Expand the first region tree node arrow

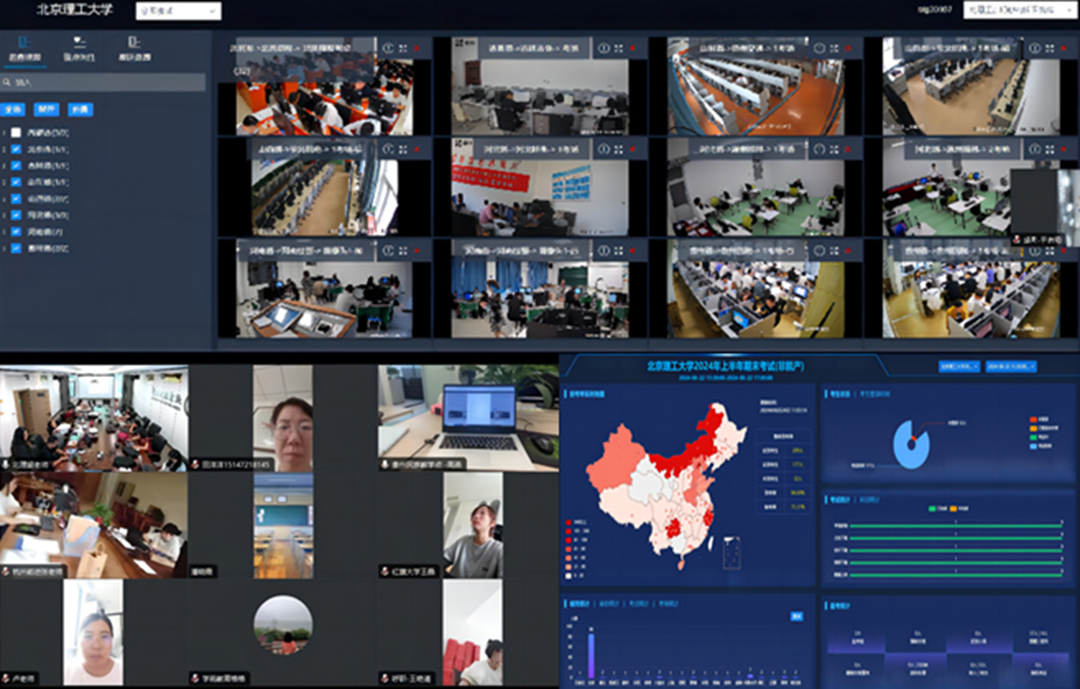pos(5,132)
